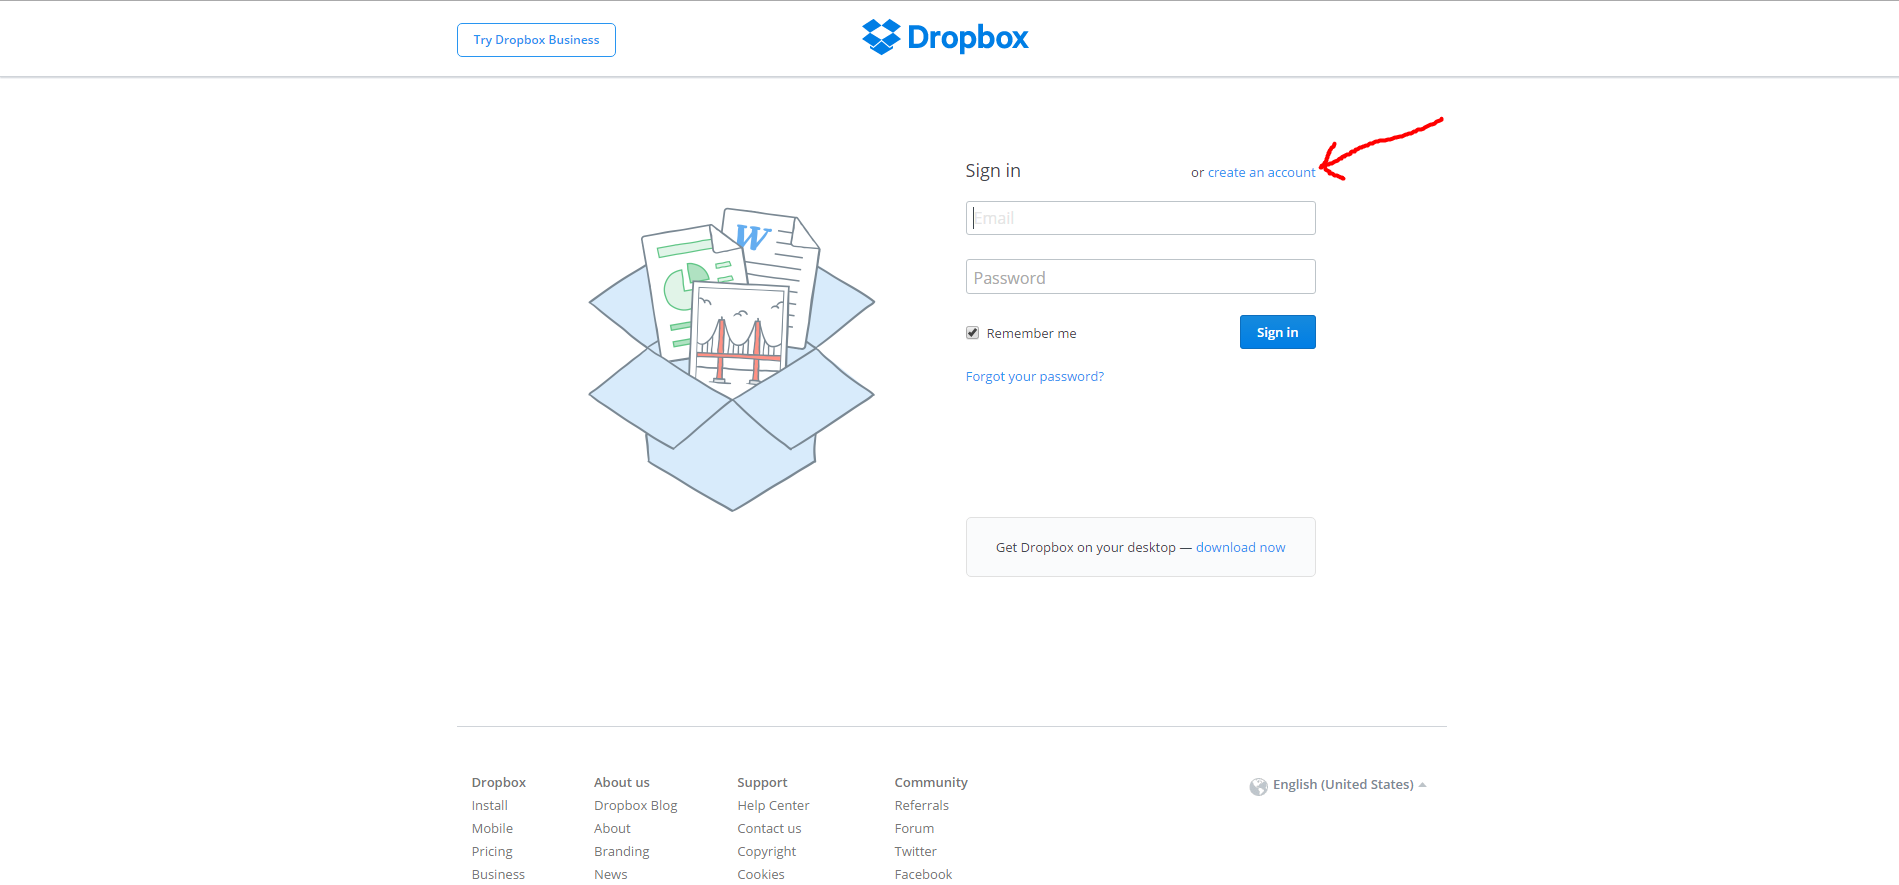Open the Install footer link
Image resolution: width=1899 pixels, height=885 pixels.
489,806
